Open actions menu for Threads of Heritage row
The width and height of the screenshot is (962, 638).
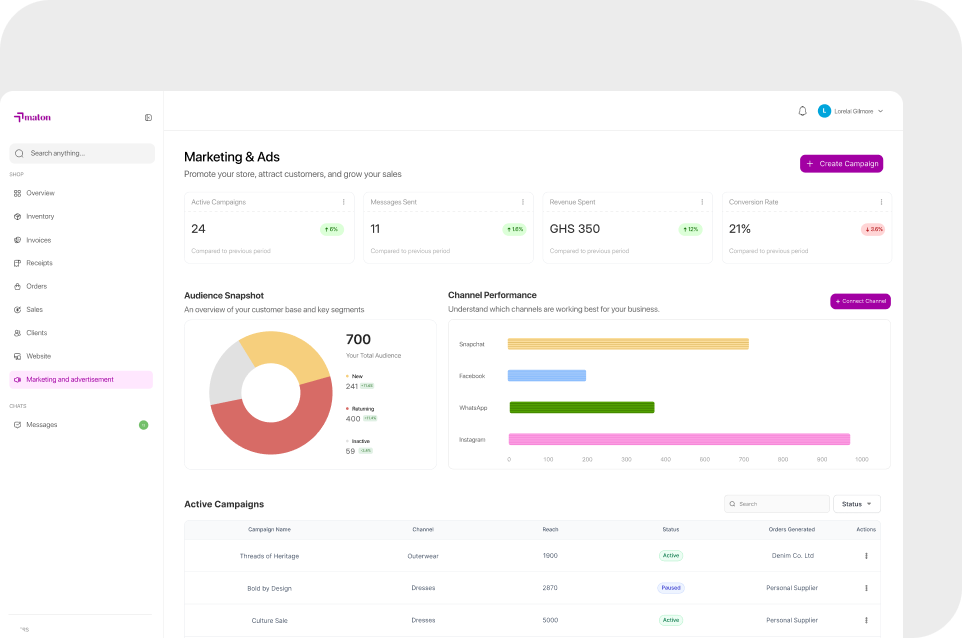866,556
